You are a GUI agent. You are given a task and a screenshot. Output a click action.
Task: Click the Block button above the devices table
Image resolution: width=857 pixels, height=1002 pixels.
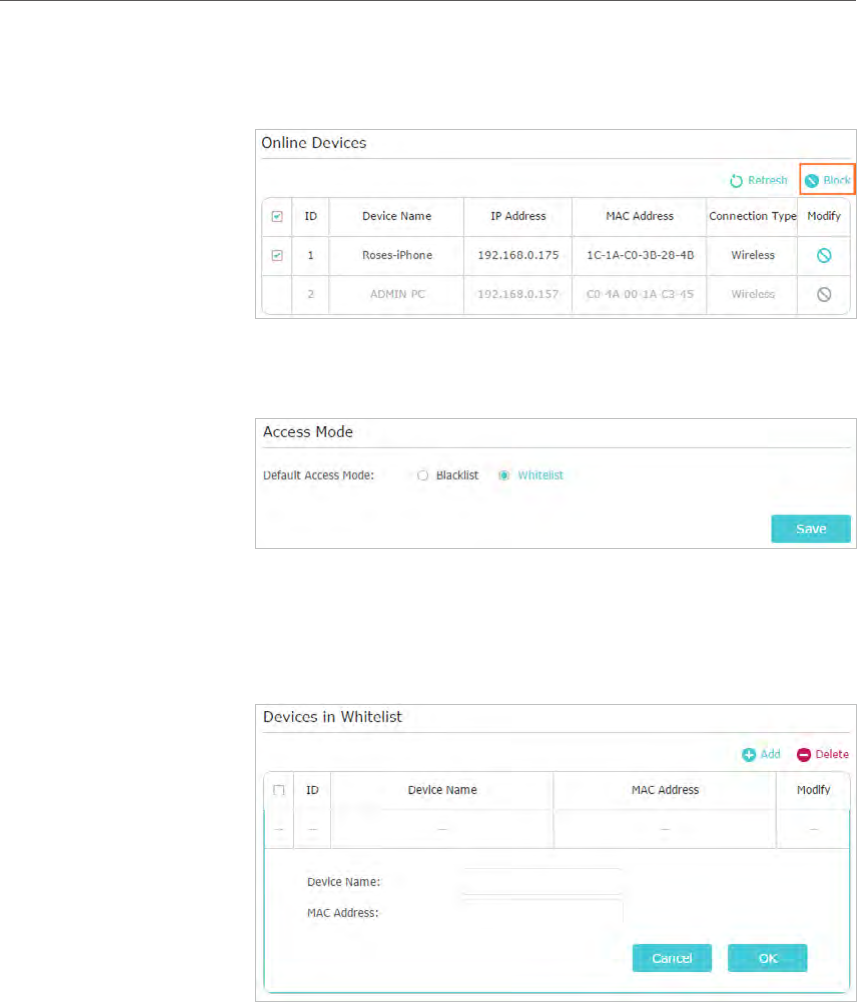[x=828, y=181]
